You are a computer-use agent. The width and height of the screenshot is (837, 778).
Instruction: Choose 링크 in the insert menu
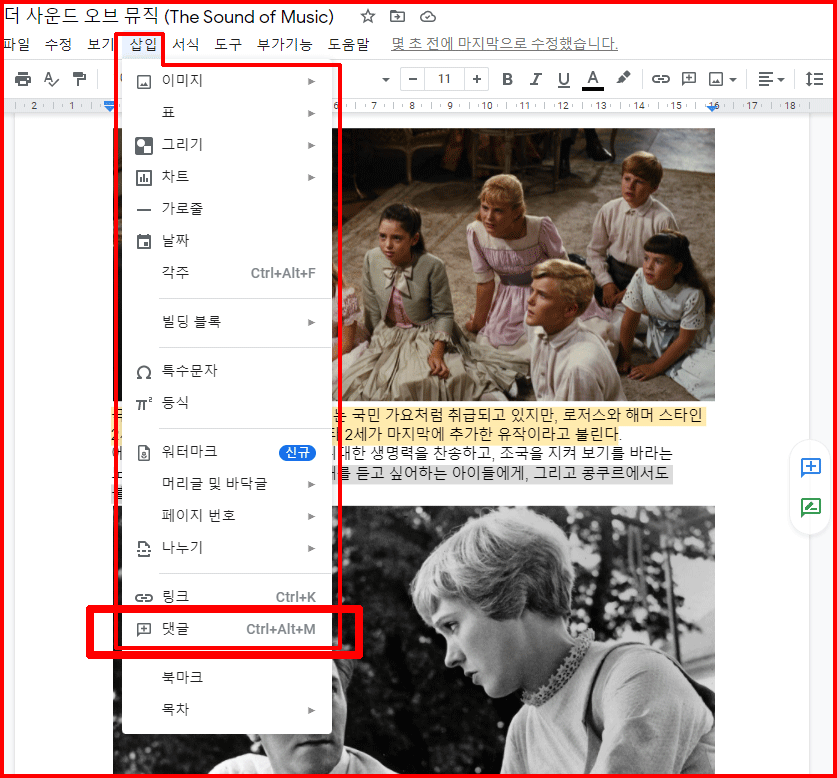point(227,597)
